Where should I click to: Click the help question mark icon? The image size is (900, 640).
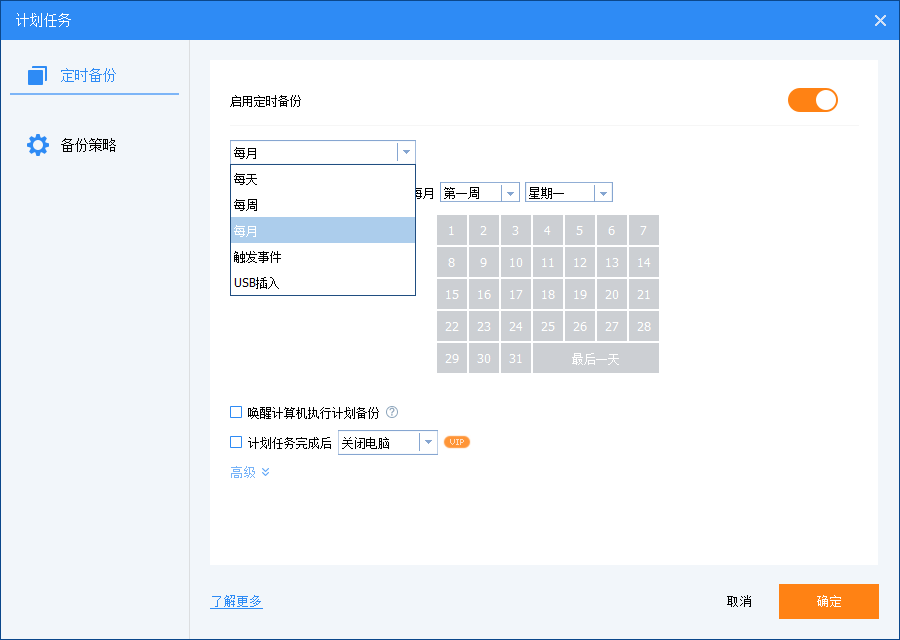[x=392, y=412]
